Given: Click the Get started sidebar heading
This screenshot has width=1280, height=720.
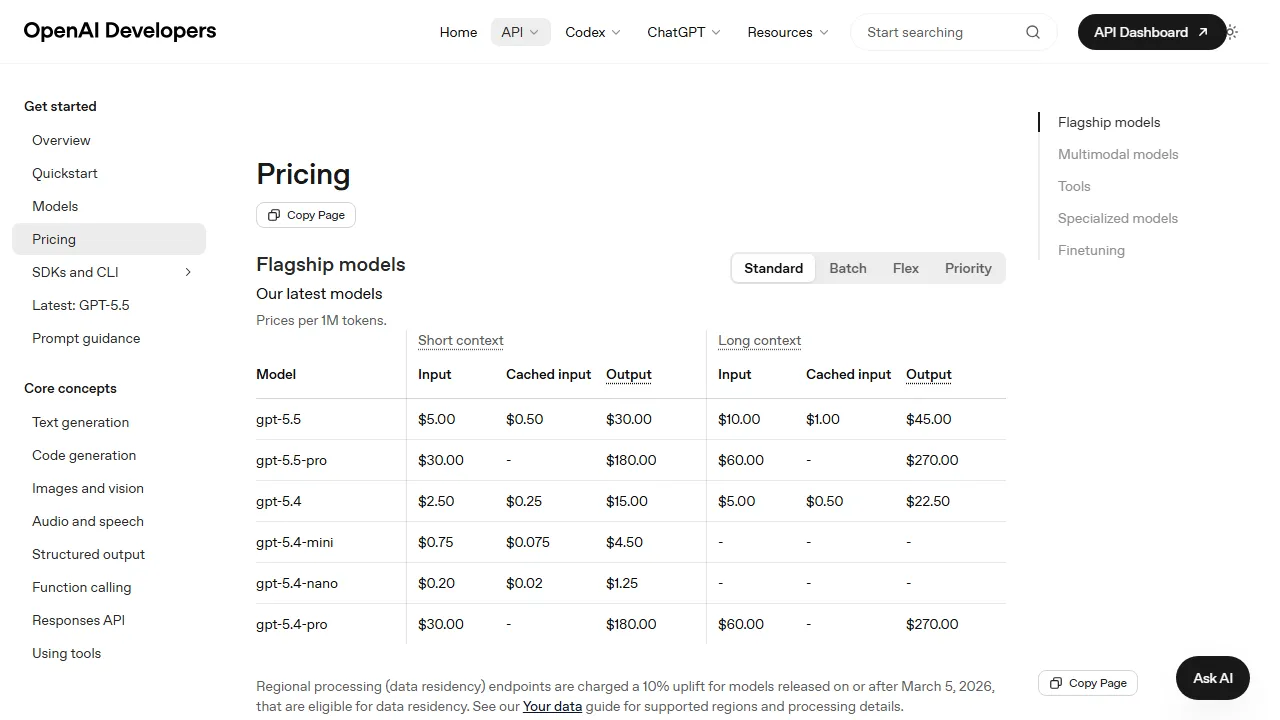Looking at the screenshot, I should point(60,106).
